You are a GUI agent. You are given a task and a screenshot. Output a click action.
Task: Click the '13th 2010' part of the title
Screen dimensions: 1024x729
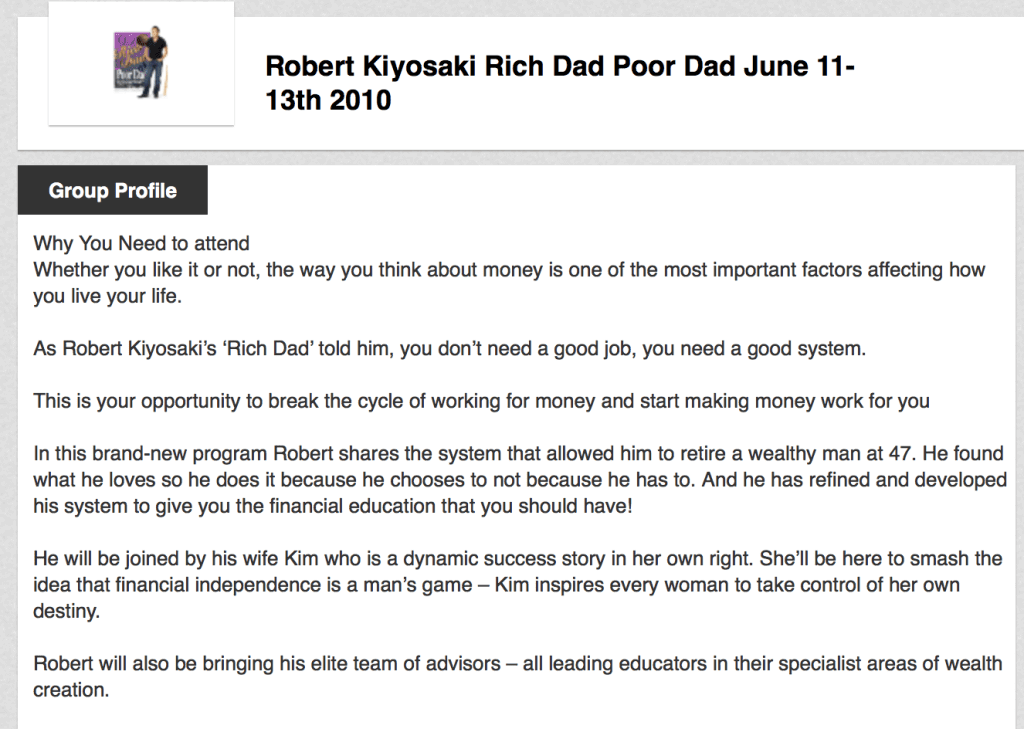[328, 101]
